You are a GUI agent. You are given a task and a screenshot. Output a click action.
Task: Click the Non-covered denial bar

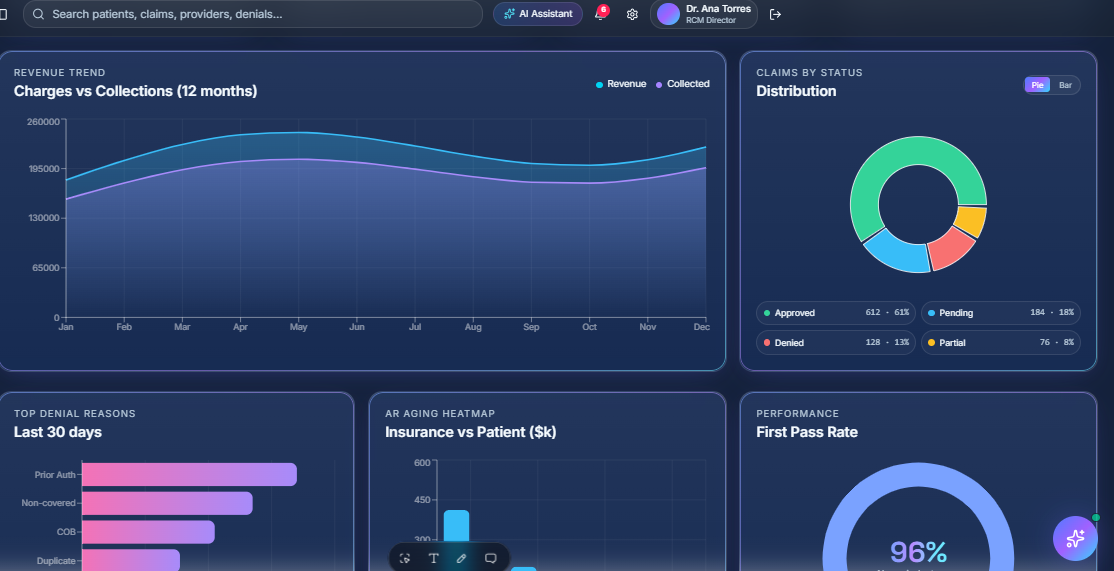tap(167, 503)
